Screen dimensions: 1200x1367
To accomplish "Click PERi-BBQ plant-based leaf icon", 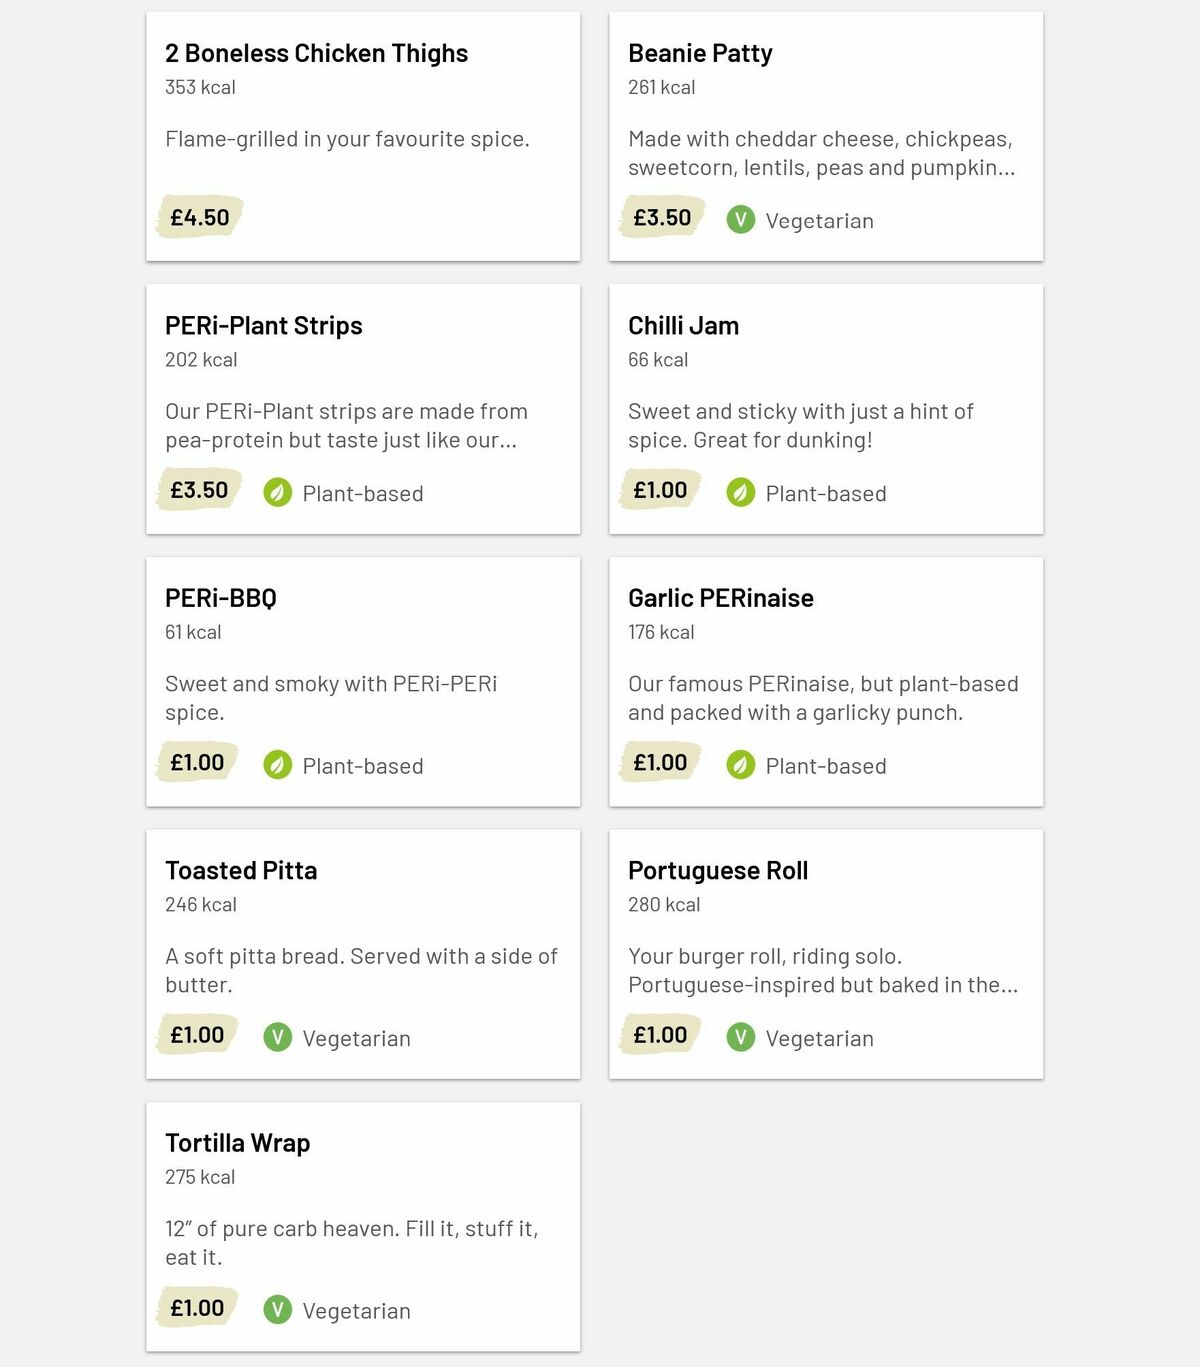I will pyautogui.click(x=277, y=765).
